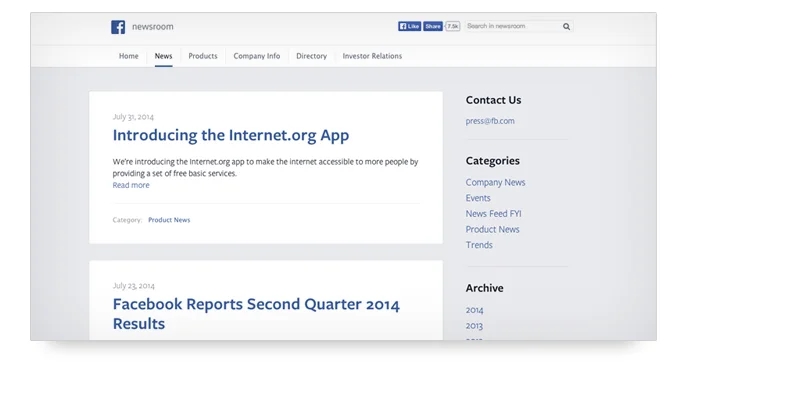The width and height of the screenshot is (800, 404).
Task: Select the News Feed FYI category
Action: coord(493,214)
